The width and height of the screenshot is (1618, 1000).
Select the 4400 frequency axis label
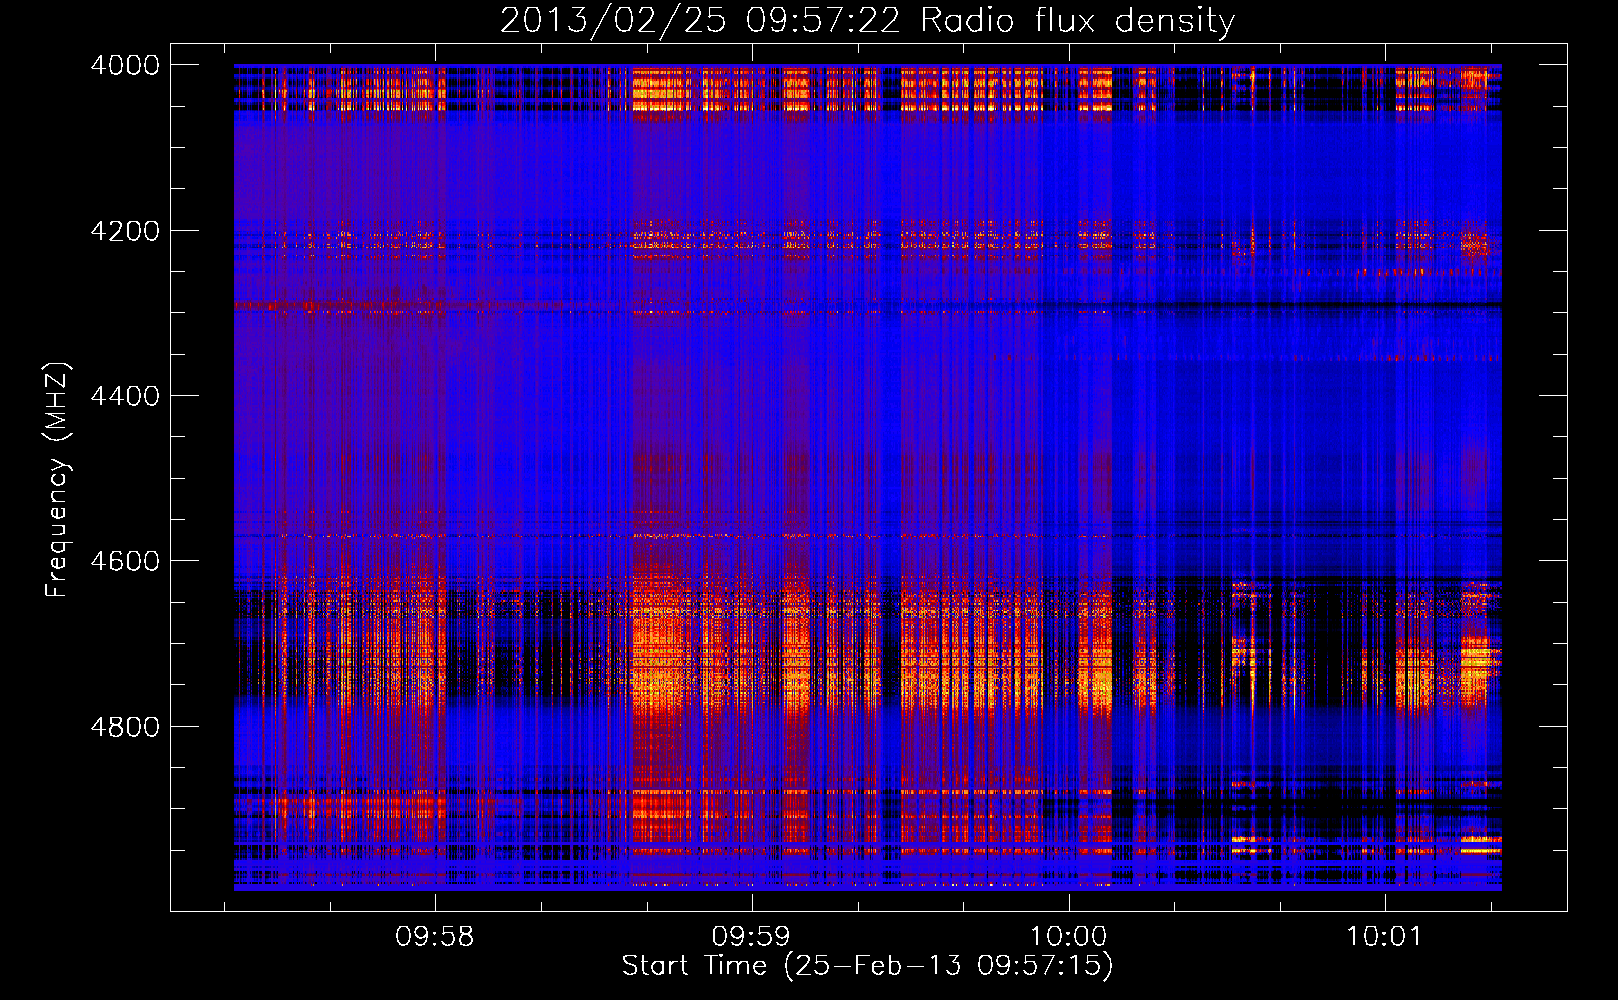coord(125,396)
